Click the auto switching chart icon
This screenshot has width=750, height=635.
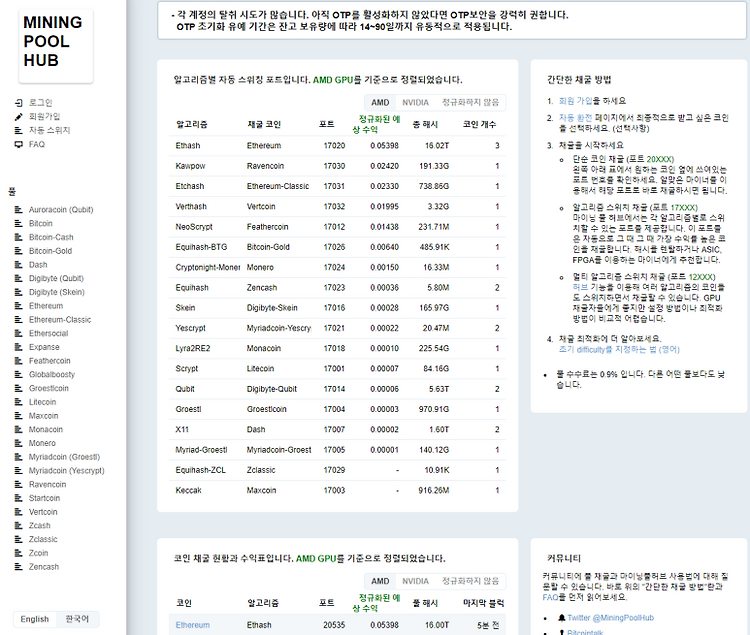click(19, 131)
